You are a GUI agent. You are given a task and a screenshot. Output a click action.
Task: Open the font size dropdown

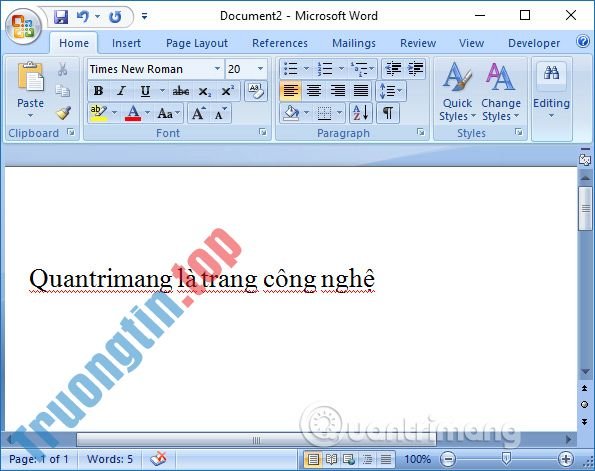(260, 69)
